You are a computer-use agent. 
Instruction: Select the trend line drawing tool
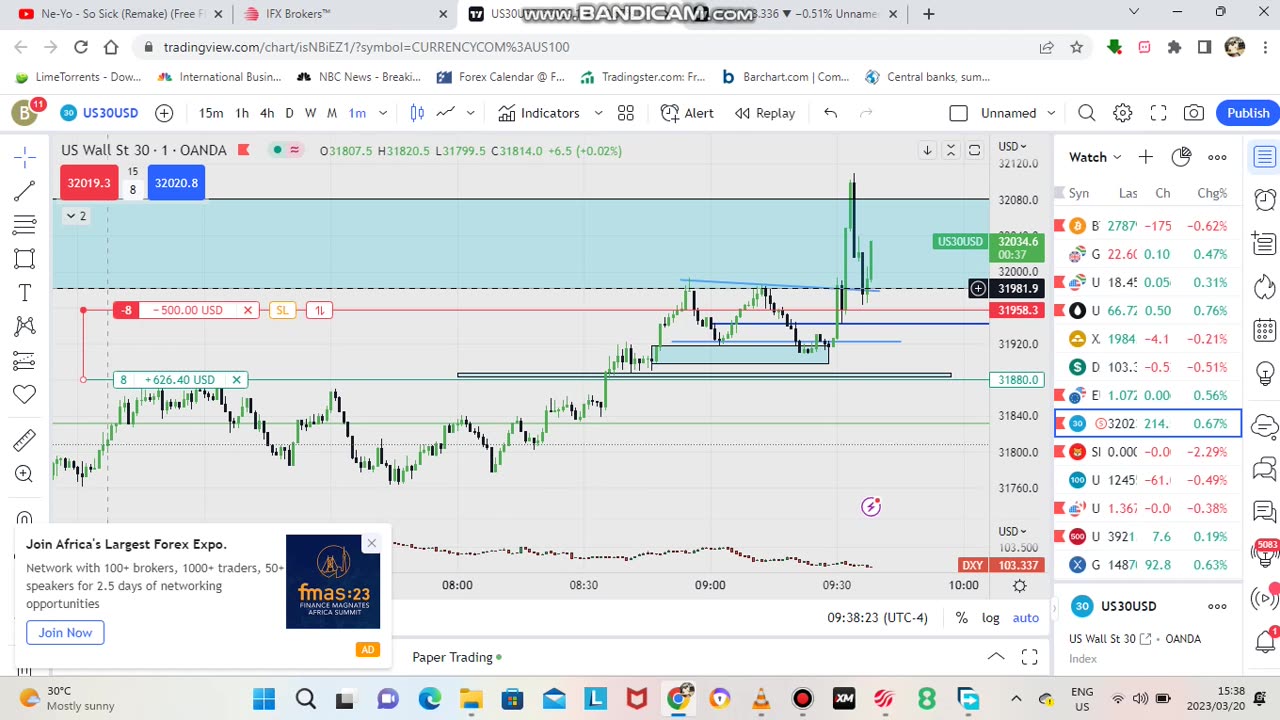point(25,190)
